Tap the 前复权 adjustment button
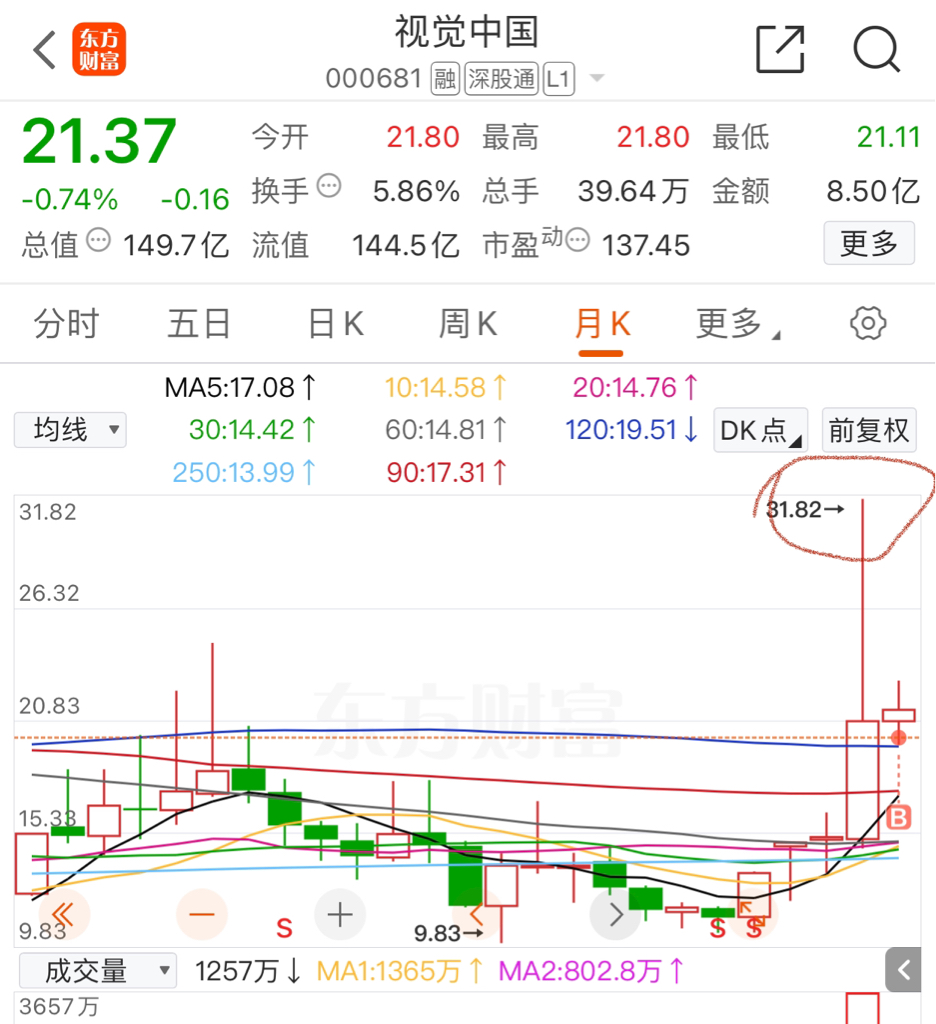 (x=869, y=430)
